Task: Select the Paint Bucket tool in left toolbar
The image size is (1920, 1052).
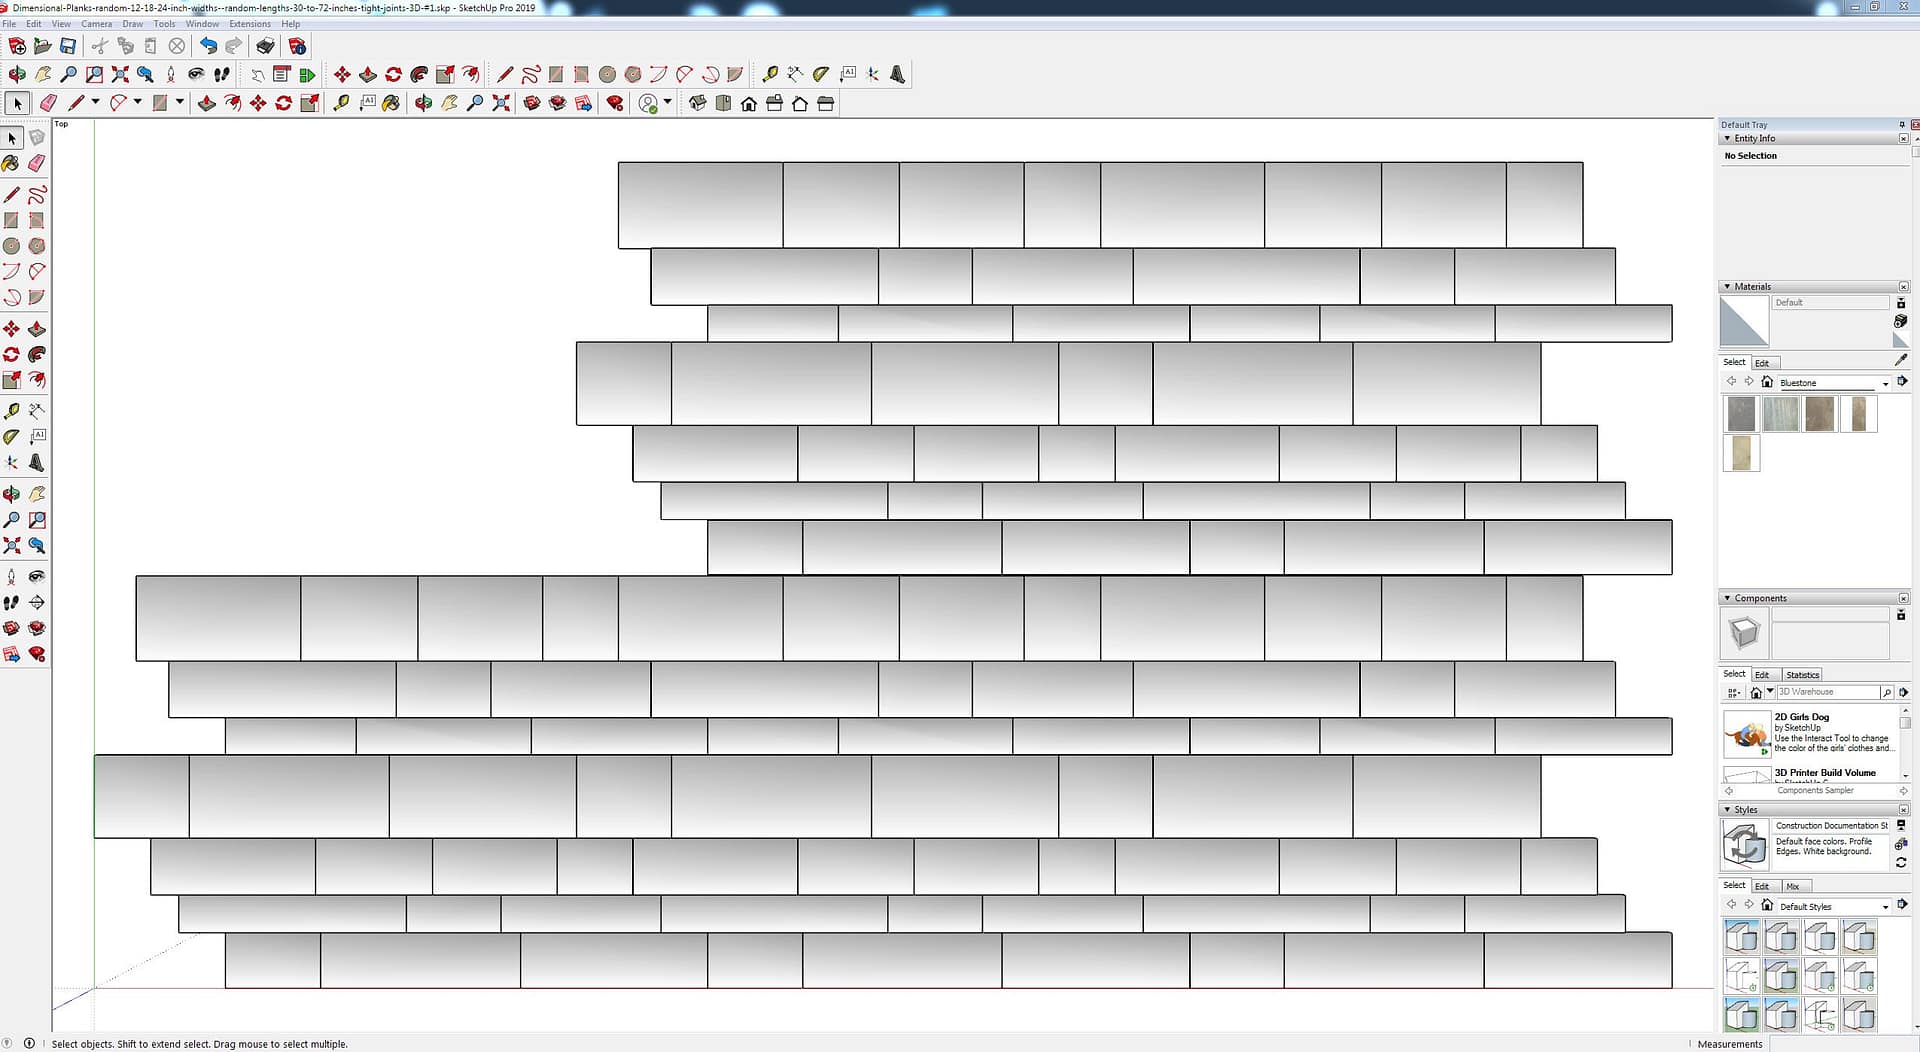Action: pos(11,163)
